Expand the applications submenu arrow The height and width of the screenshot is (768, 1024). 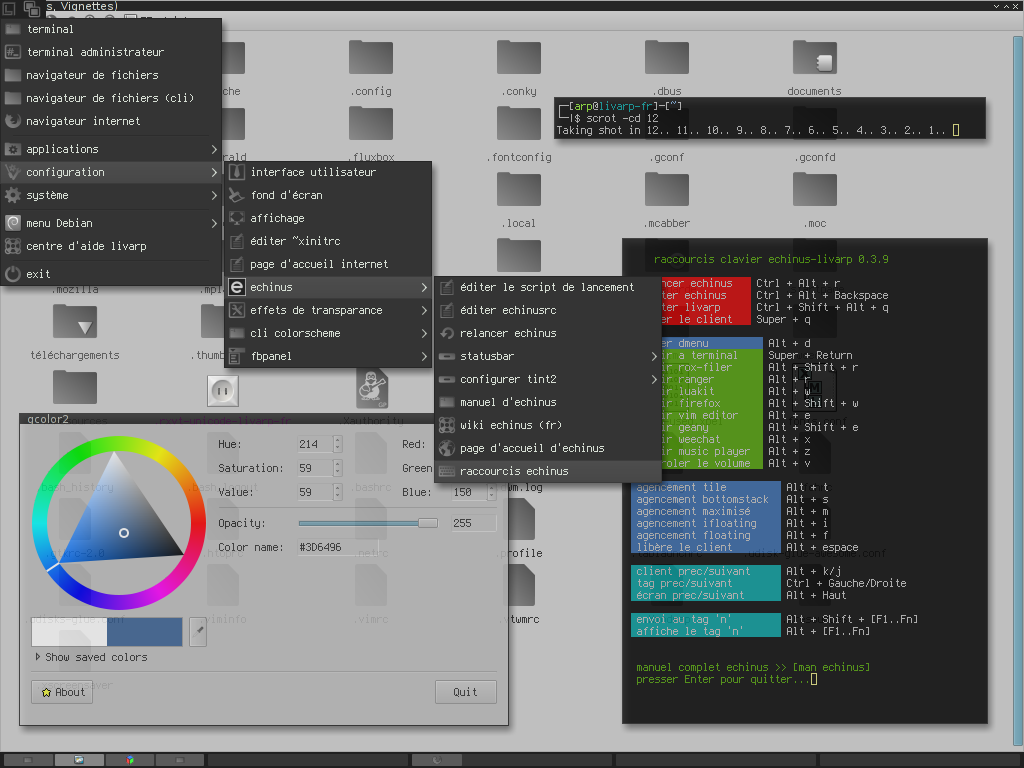click(214, 150)
